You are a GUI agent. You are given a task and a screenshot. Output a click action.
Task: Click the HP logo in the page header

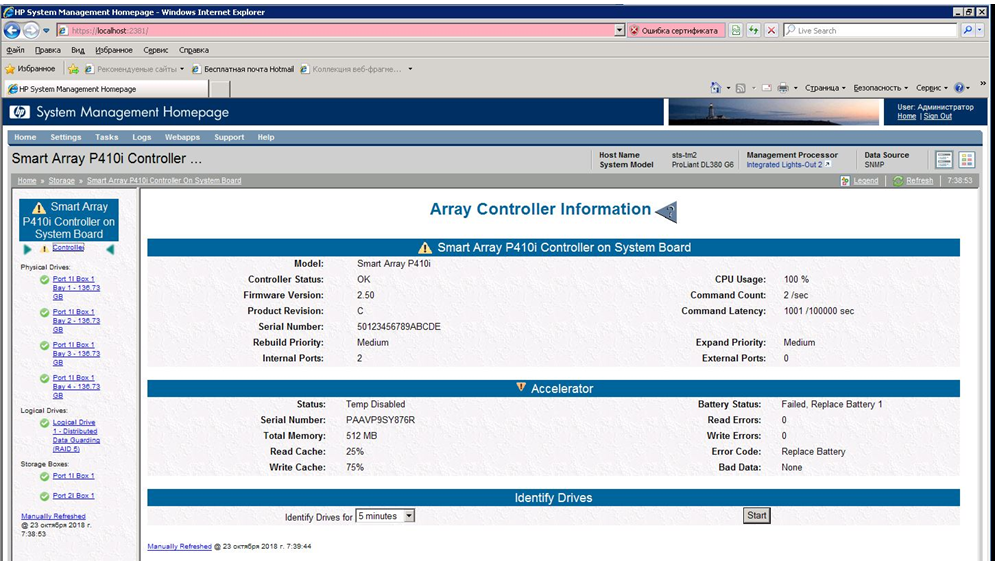[x=19, y=112]
